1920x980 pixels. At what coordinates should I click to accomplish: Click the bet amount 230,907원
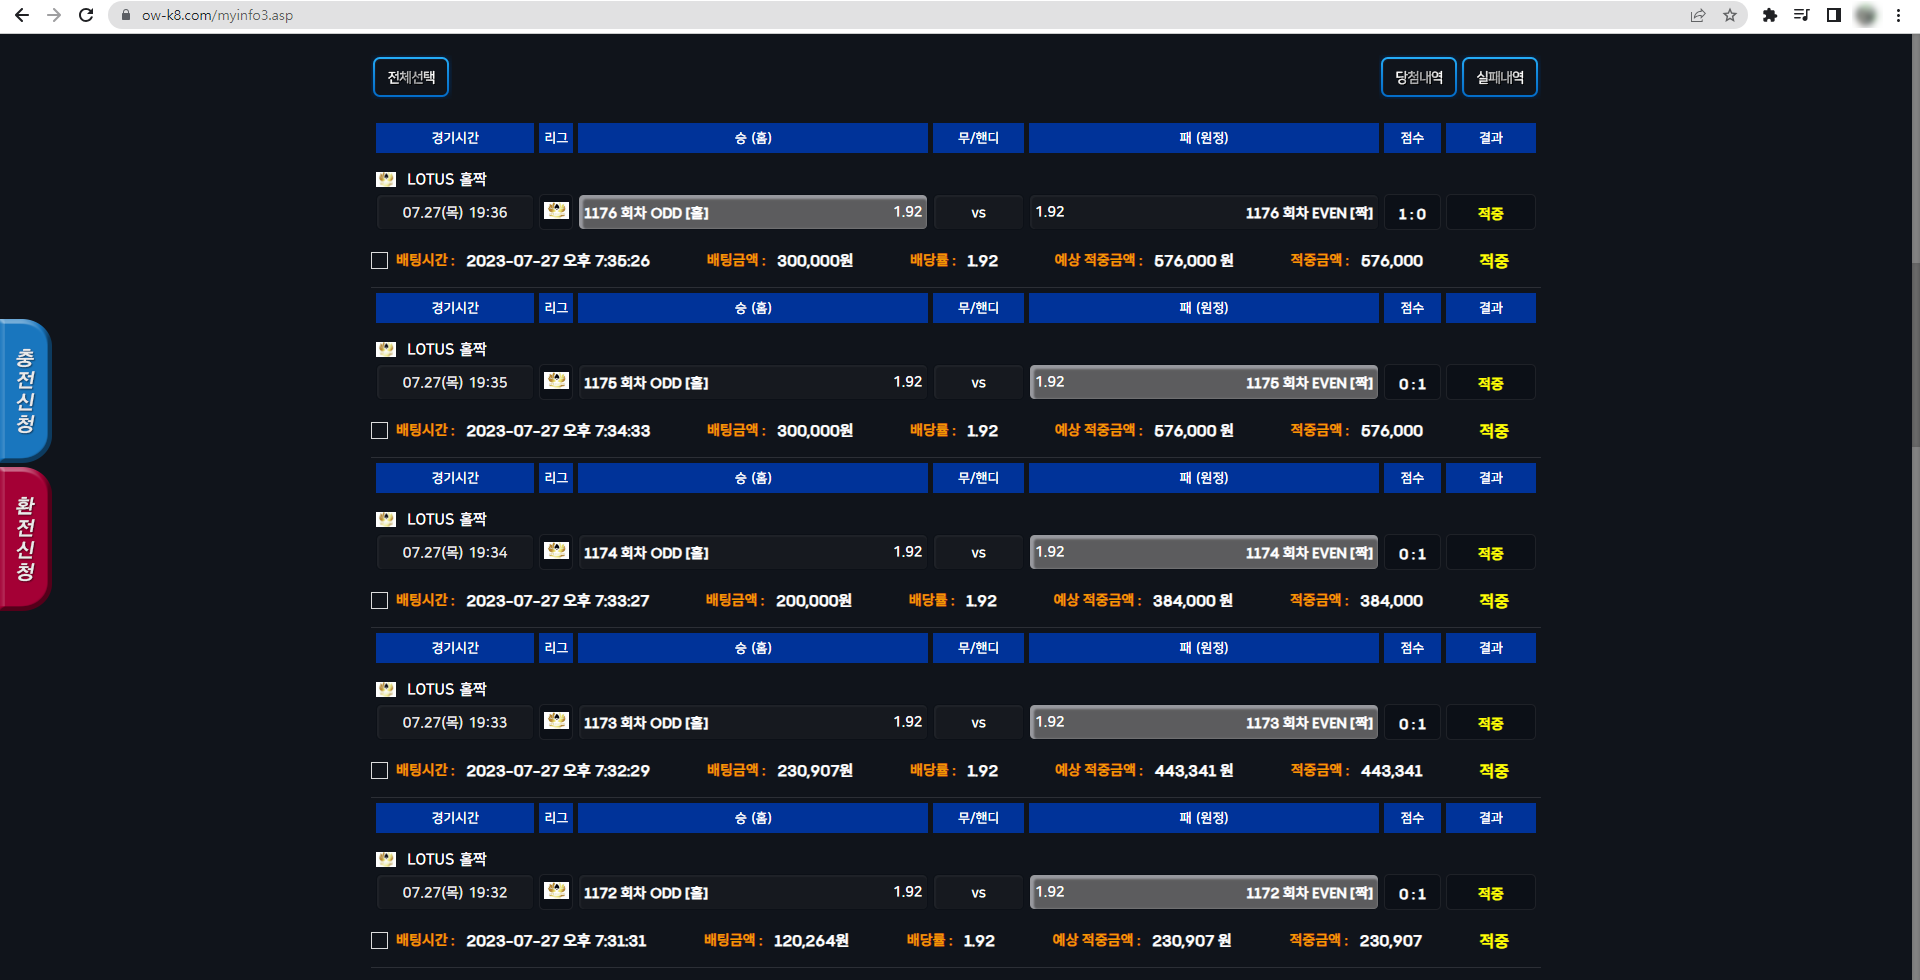tap(815, 771)
